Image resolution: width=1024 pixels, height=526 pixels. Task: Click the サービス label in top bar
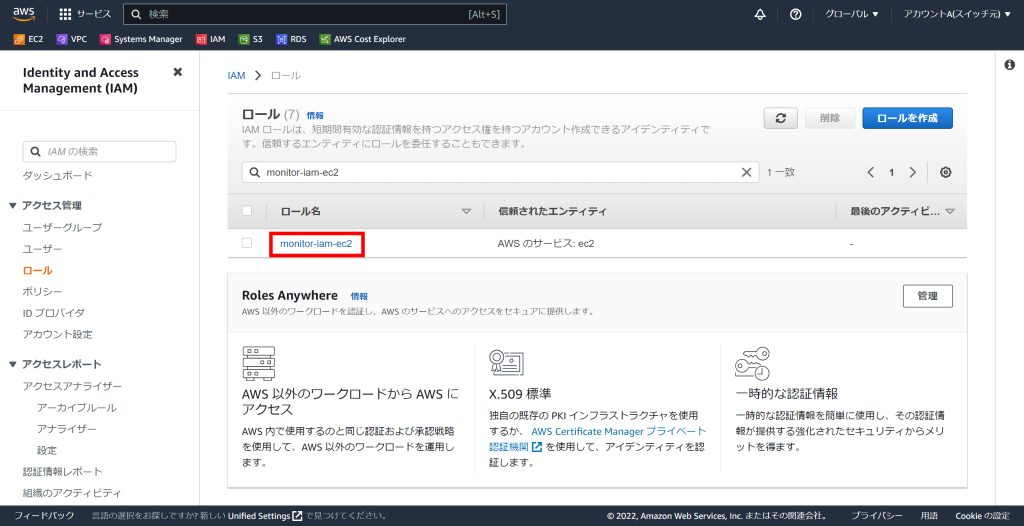click(x=94, y=14)
